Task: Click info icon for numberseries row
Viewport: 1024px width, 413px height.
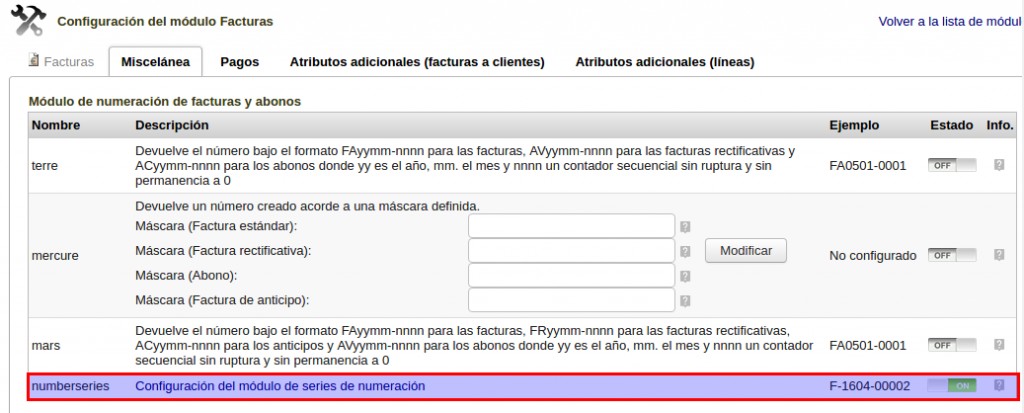Action: click(x=998, y=385)
